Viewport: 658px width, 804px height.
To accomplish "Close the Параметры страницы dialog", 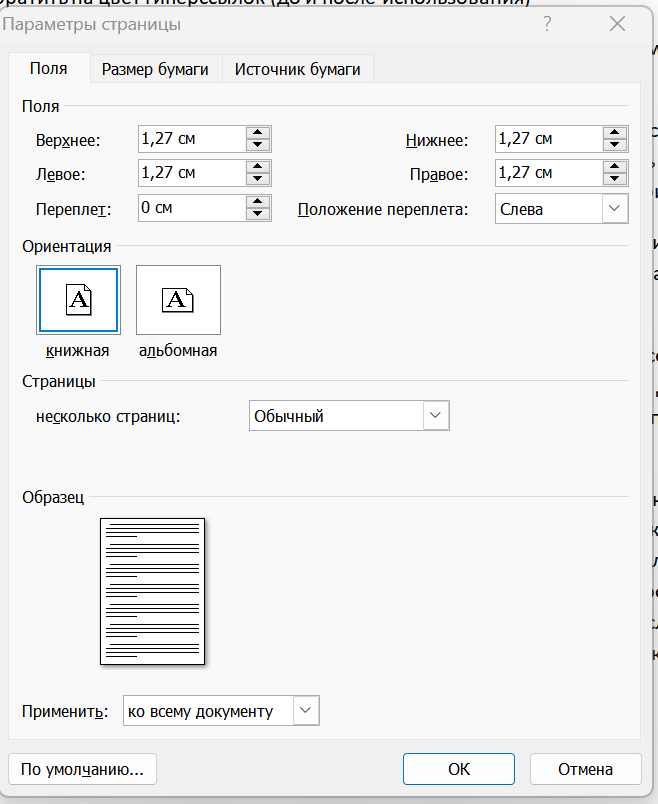I will coord(617,24).
